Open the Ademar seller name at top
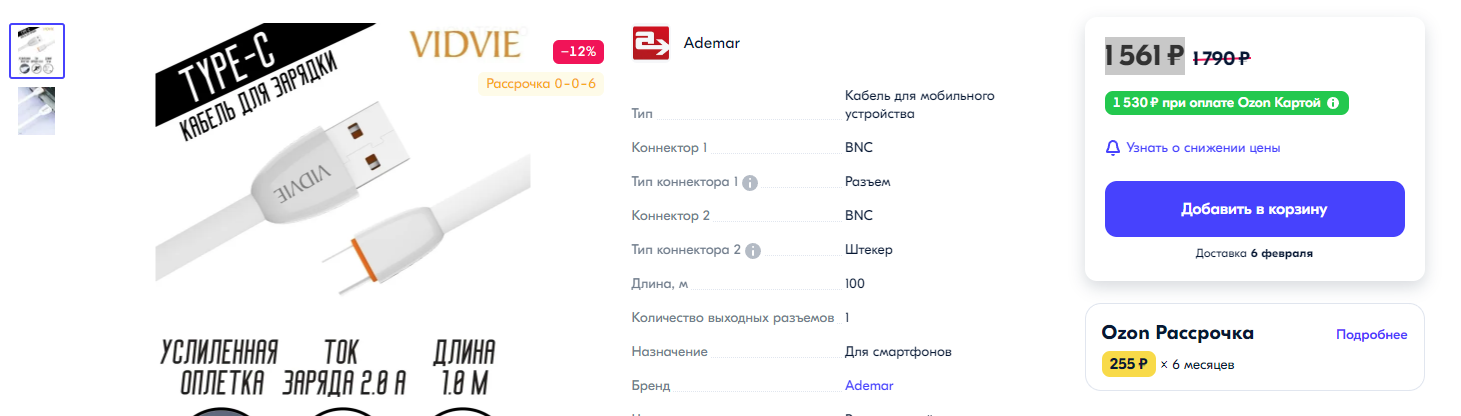1461x416 pixels. pos(711,43)
